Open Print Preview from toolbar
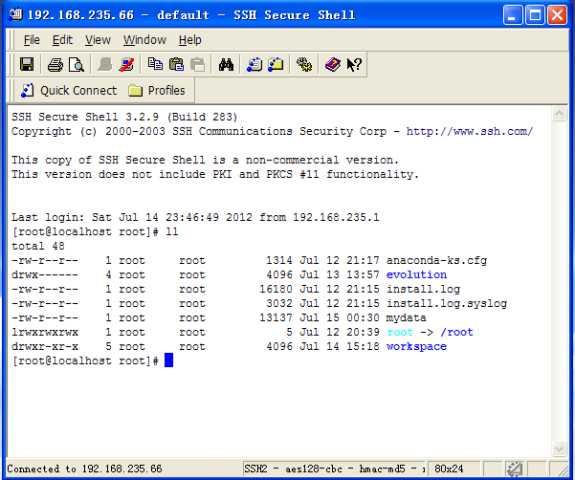This screenshot has height=480, width=575. pyautogui.click(x=77, y=65)
